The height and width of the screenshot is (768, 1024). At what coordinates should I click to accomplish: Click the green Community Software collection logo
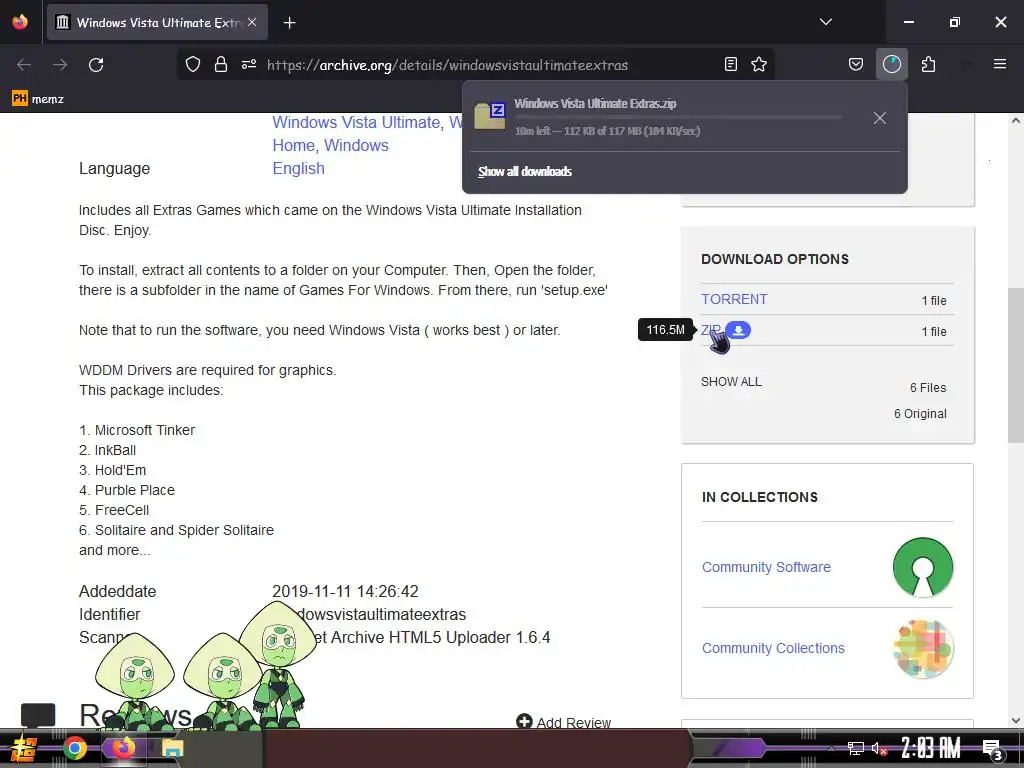(x=923, y=567)
